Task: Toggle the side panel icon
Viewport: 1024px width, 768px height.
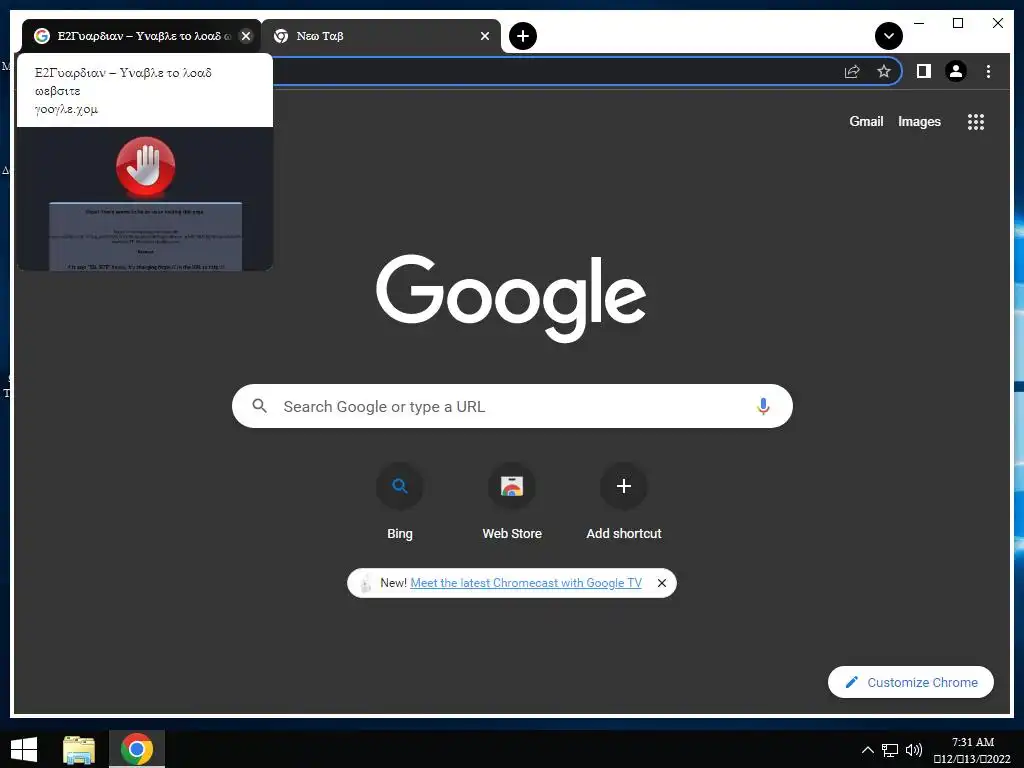Action: pyautogui.click(x=923, y=71)
